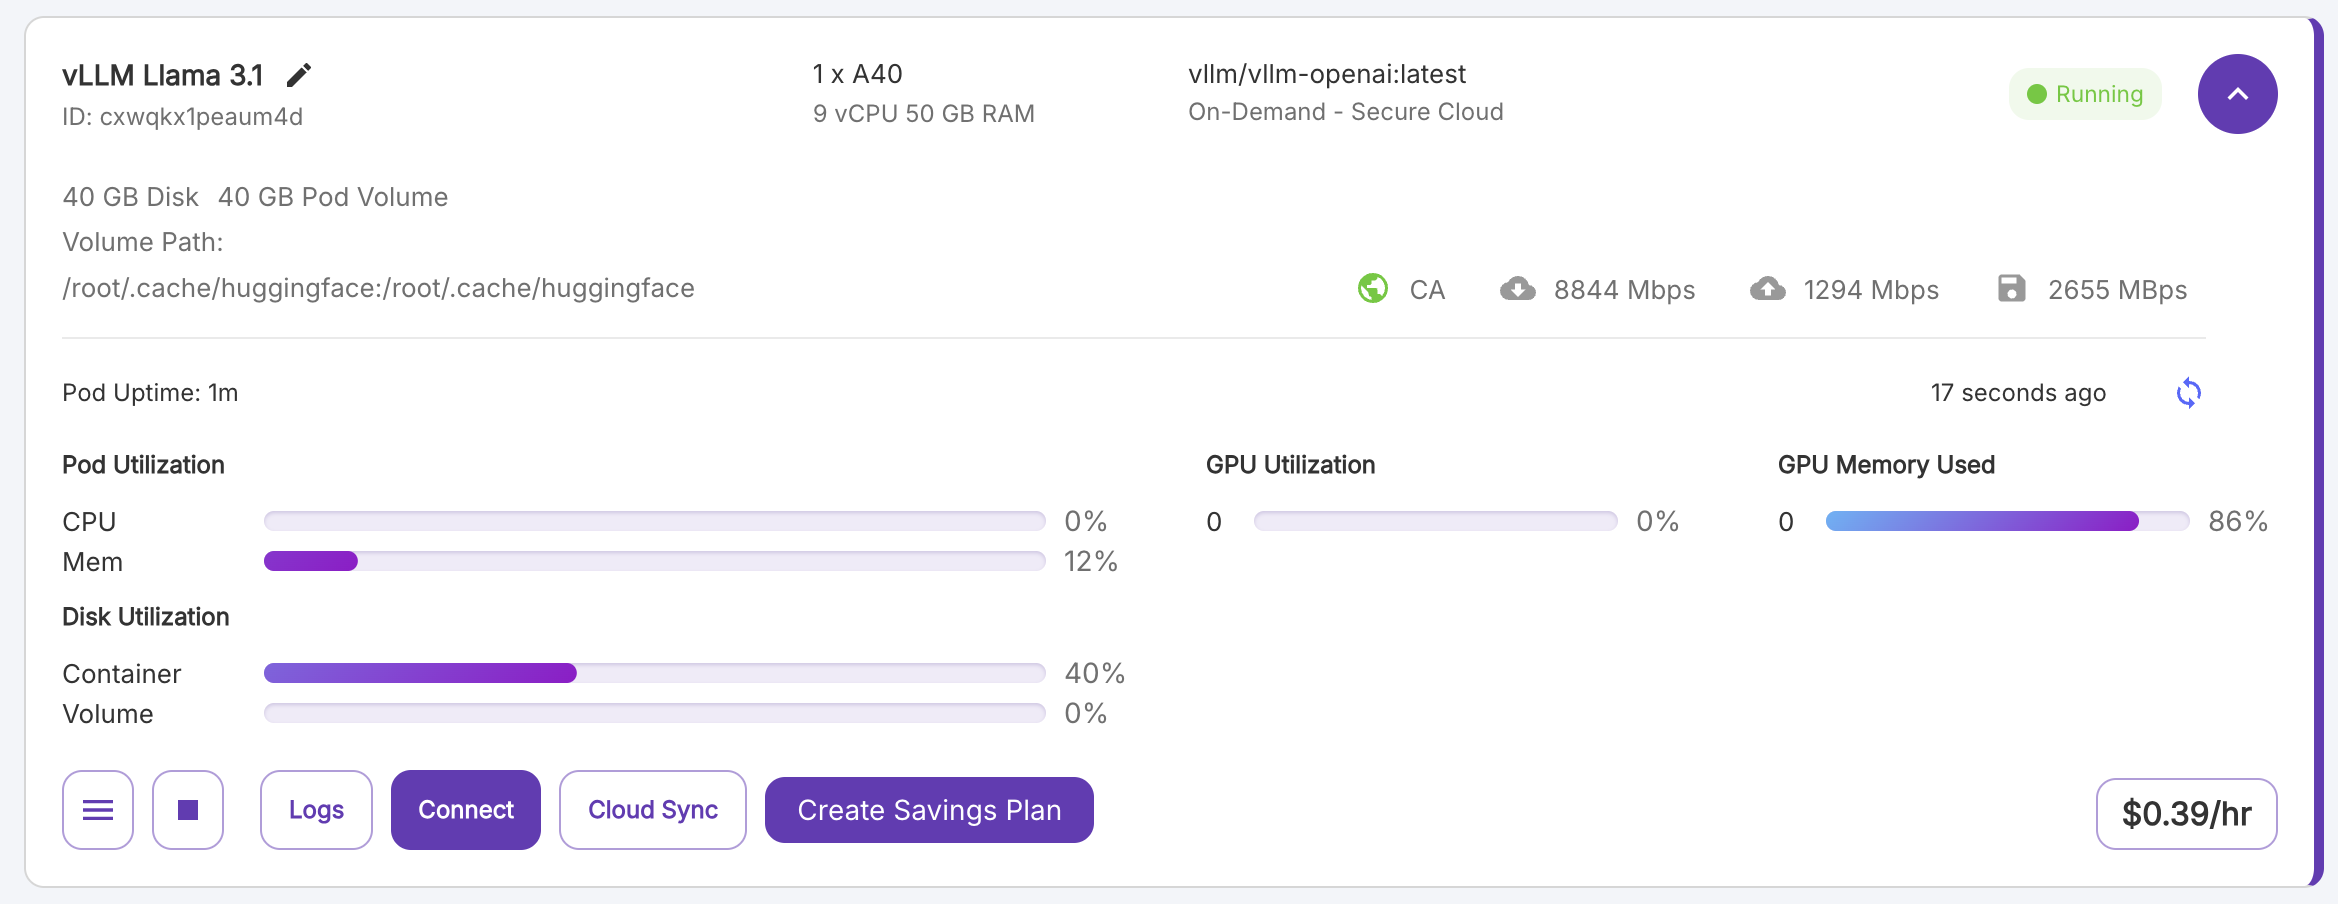The height and width of the screenshot is (904, 2338).
Task: Click the $0.39/hr price badge
Action: click(2186, 814)
